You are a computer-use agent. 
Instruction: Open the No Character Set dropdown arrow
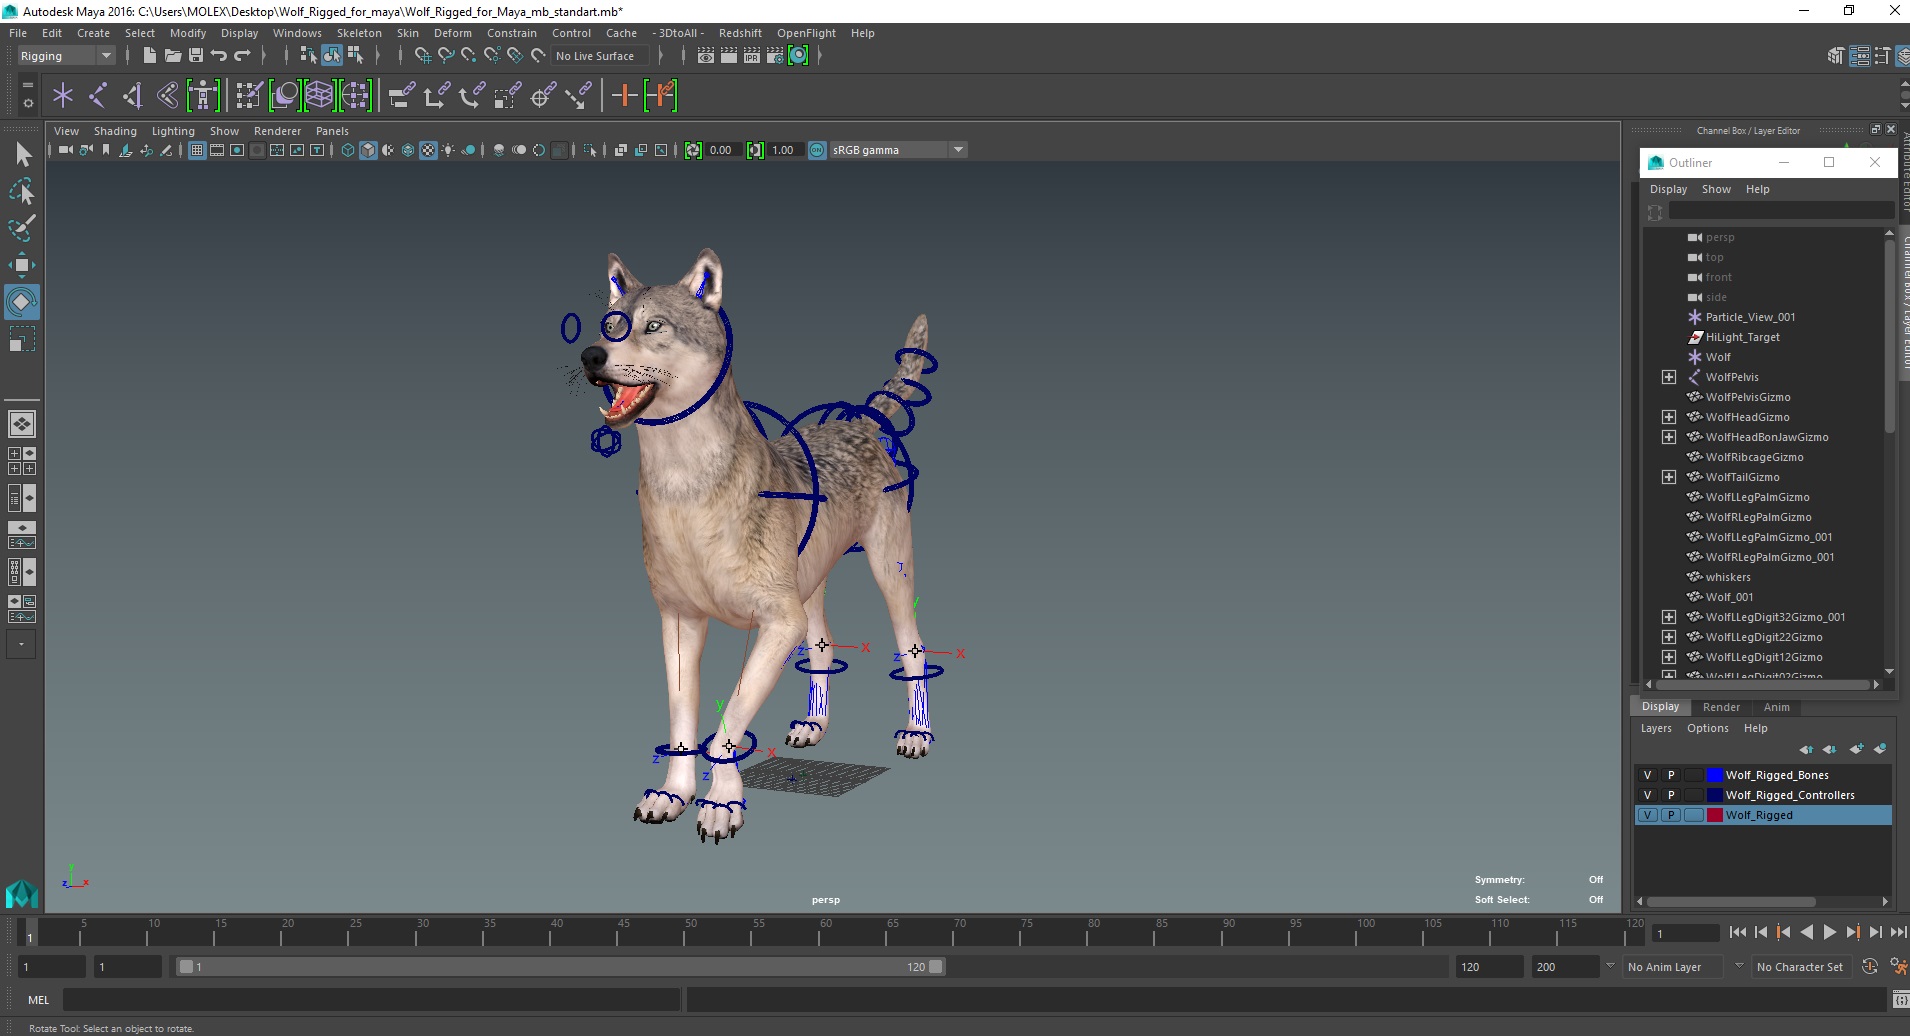pos(1739,966)
